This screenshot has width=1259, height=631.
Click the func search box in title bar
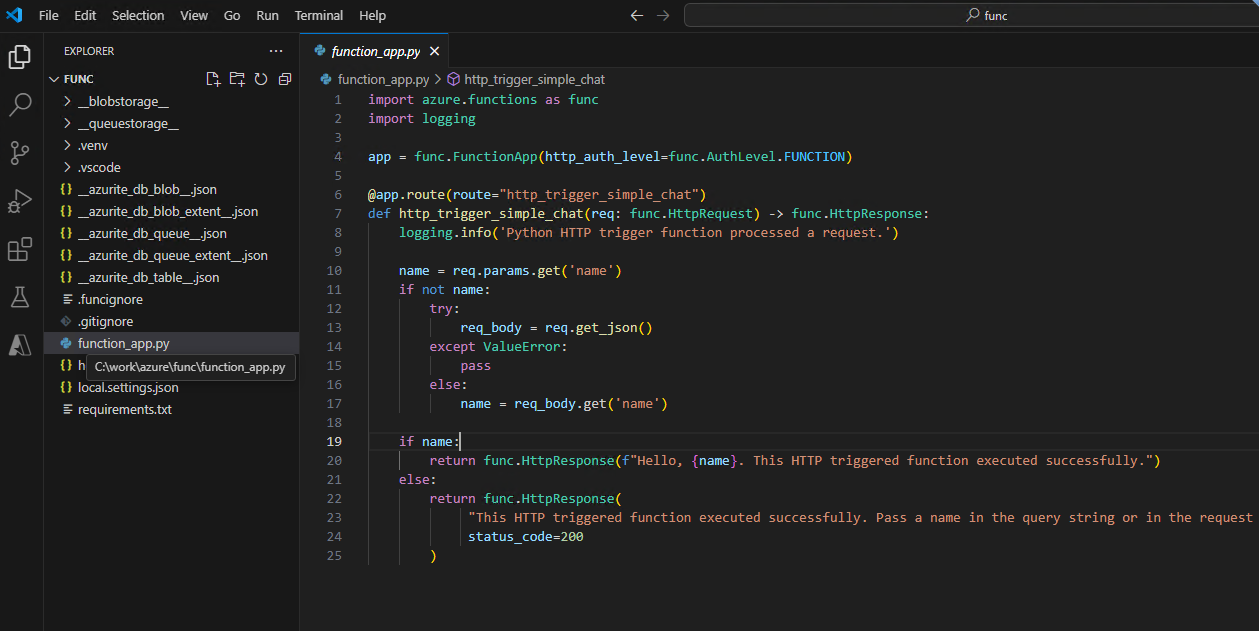(985, 15)
